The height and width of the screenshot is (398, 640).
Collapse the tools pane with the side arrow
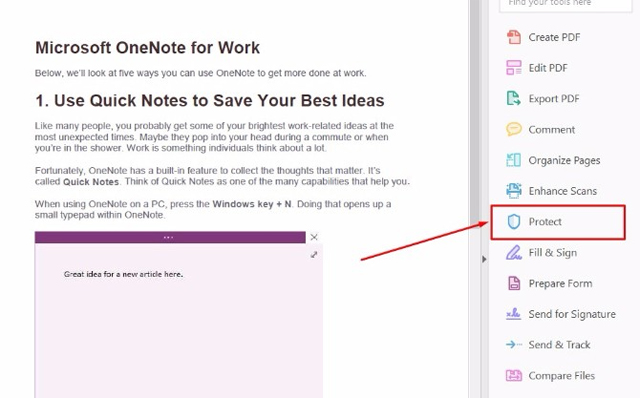[484, 259]
